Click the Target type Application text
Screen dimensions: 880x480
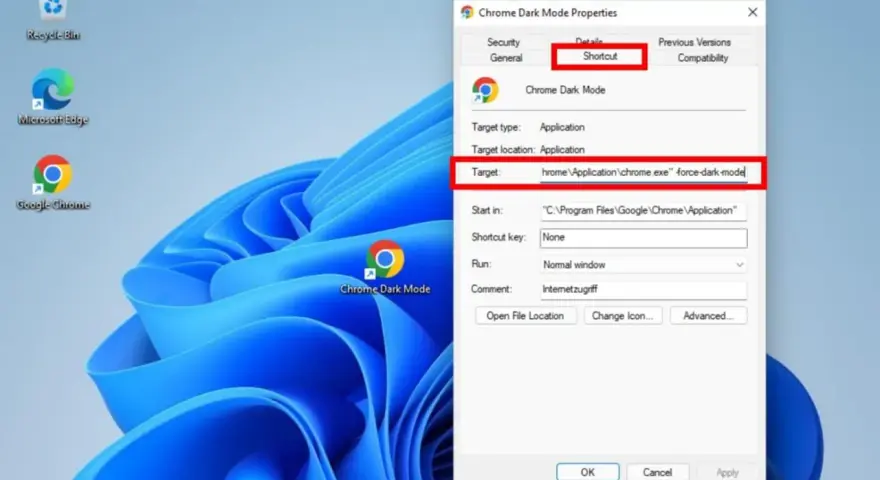pyautogui.click(x=562, y=127)
